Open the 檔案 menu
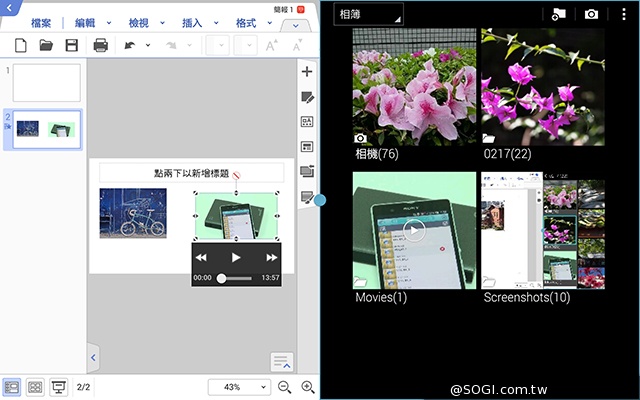The height and width of the screenshot is (400, 640). [x=41, y=22]
